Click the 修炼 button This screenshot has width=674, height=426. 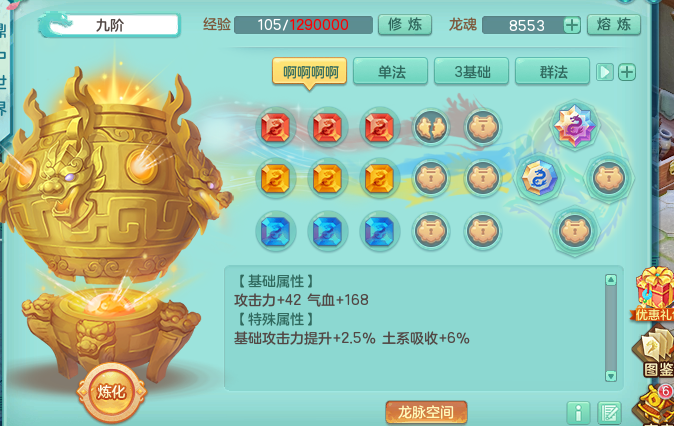click(x=405, y=25)
